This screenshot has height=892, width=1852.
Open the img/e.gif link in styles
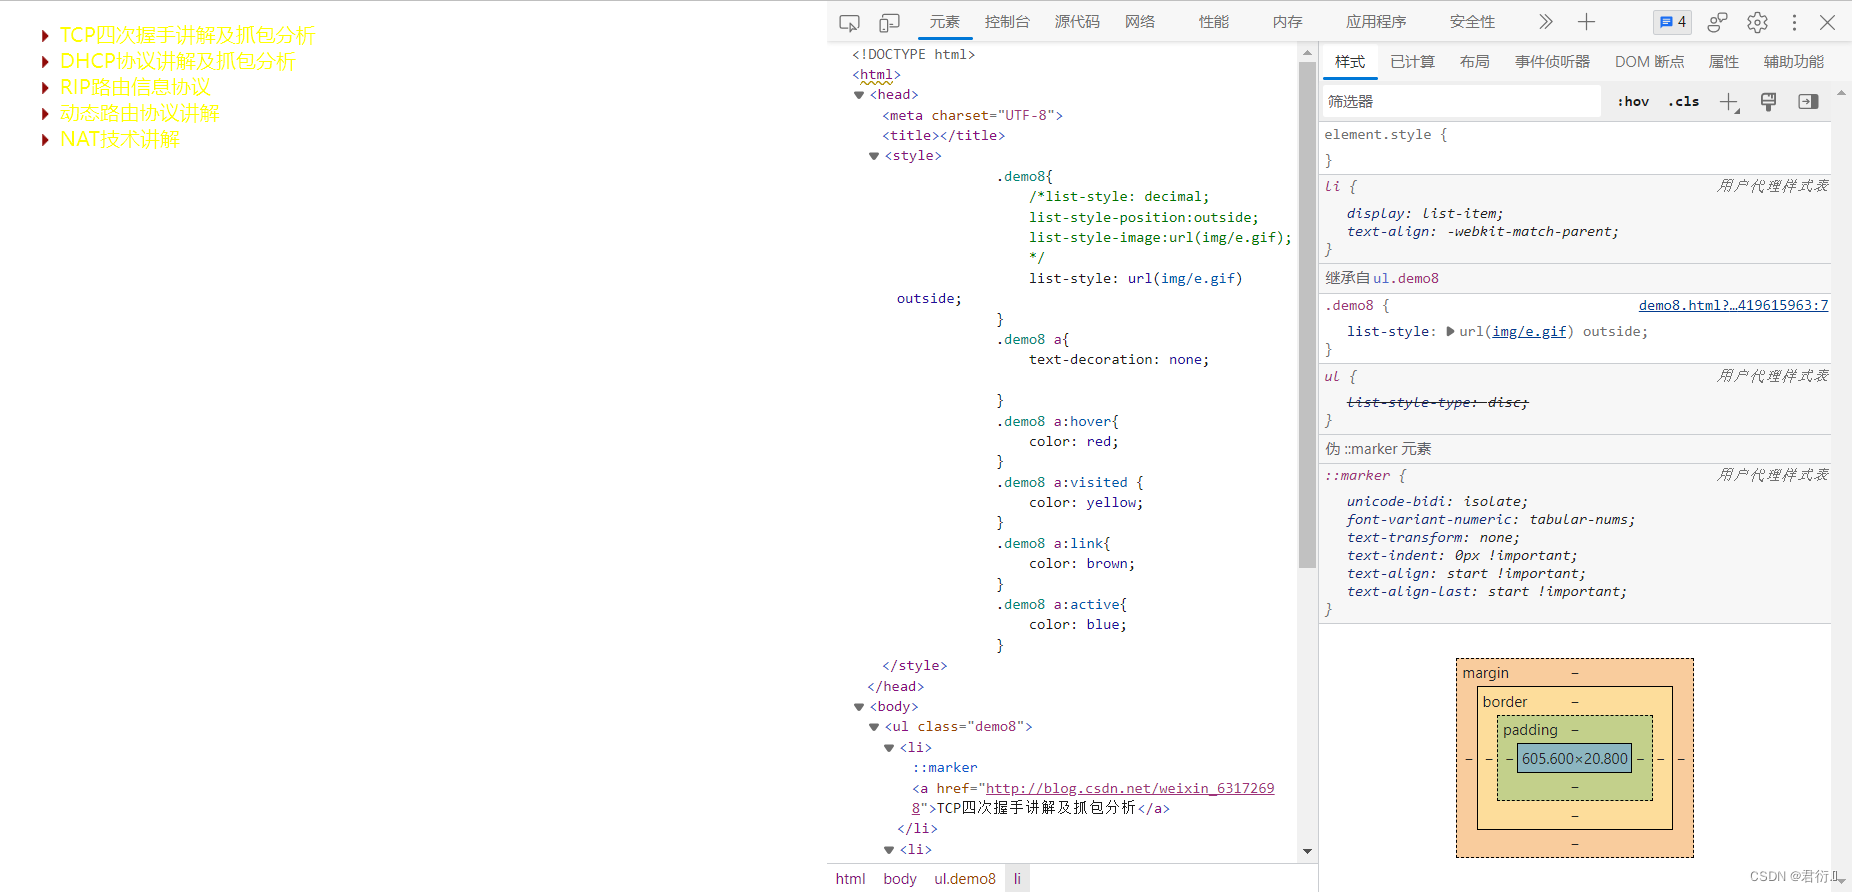(x=1529, y=331)
